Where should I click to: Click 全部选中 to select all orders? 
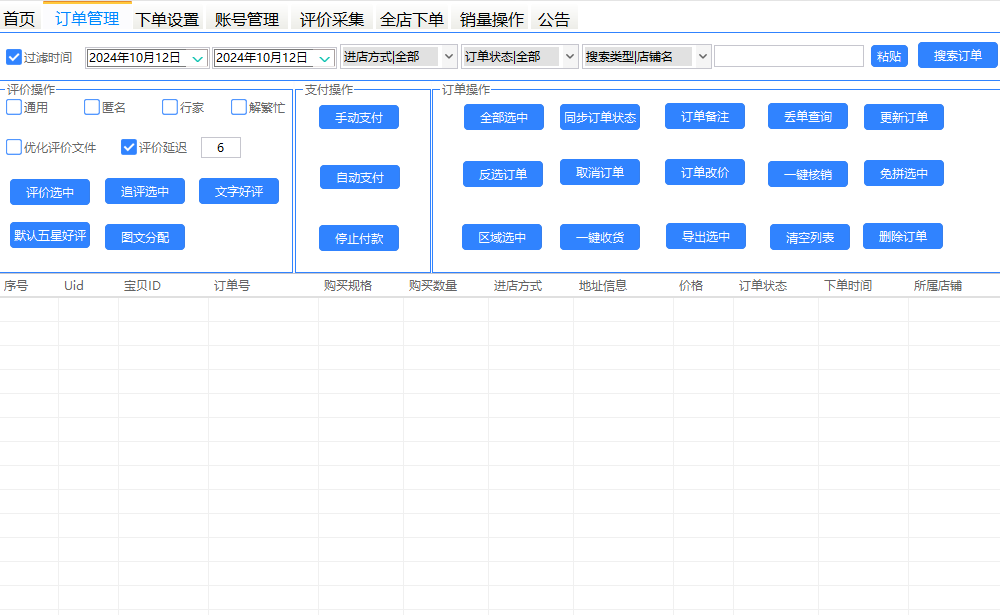pos(502,116)
